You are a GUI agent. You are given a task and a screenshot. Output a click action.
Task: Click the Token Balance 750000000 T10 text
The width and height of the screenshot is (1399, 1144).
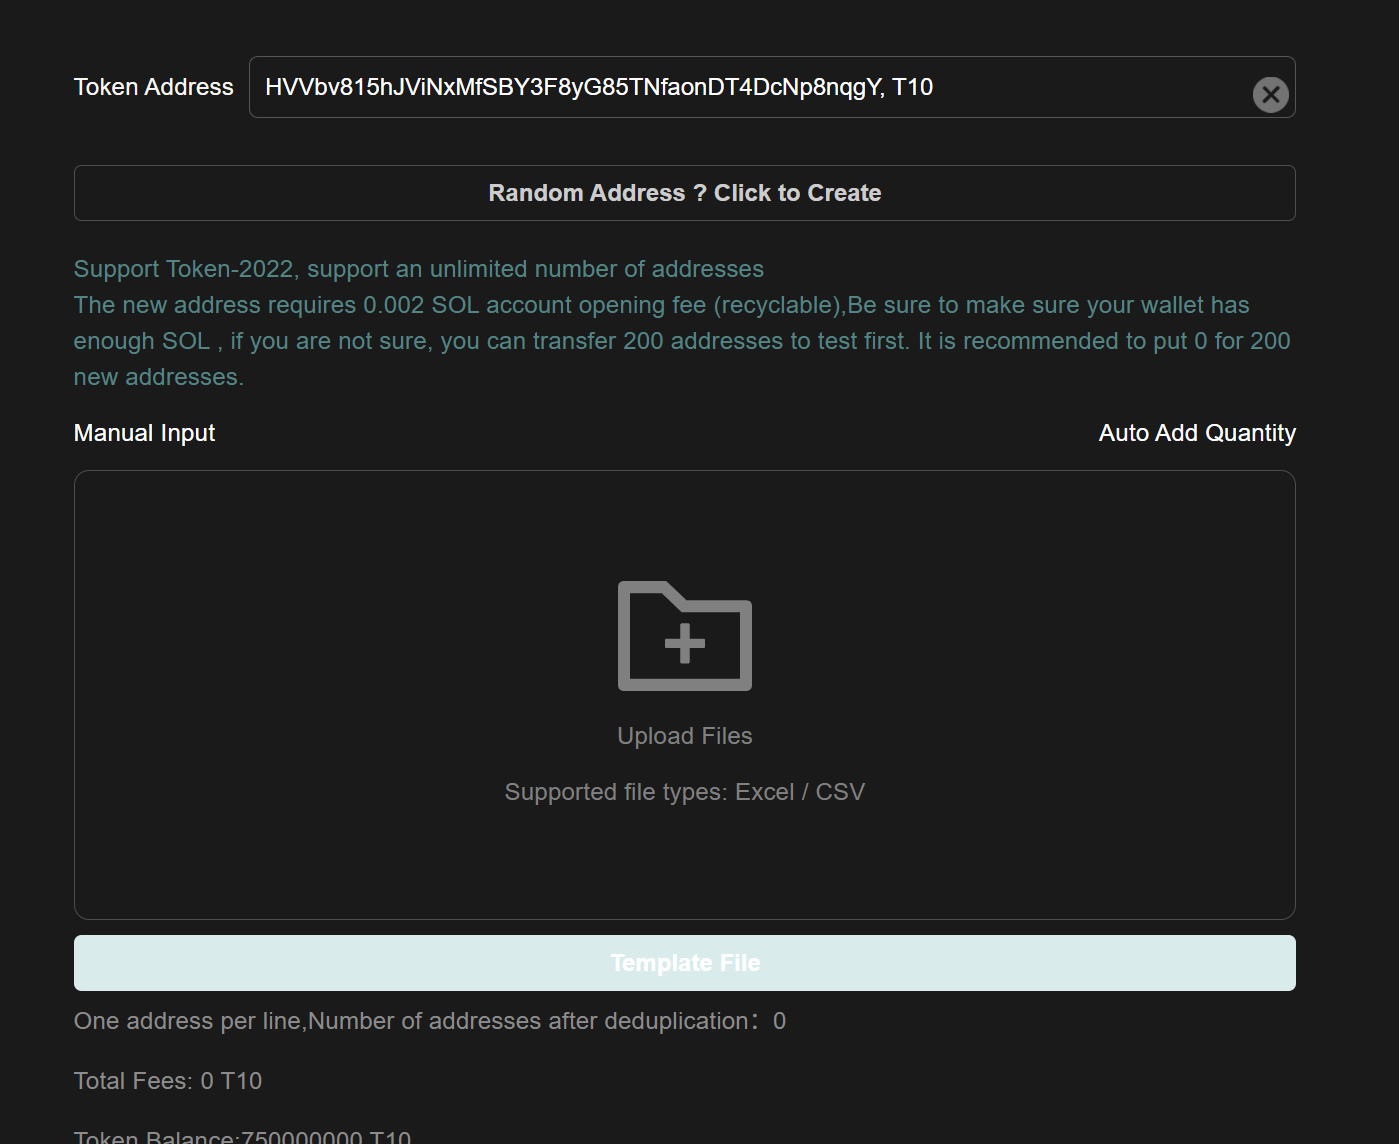pos(242,1137)
